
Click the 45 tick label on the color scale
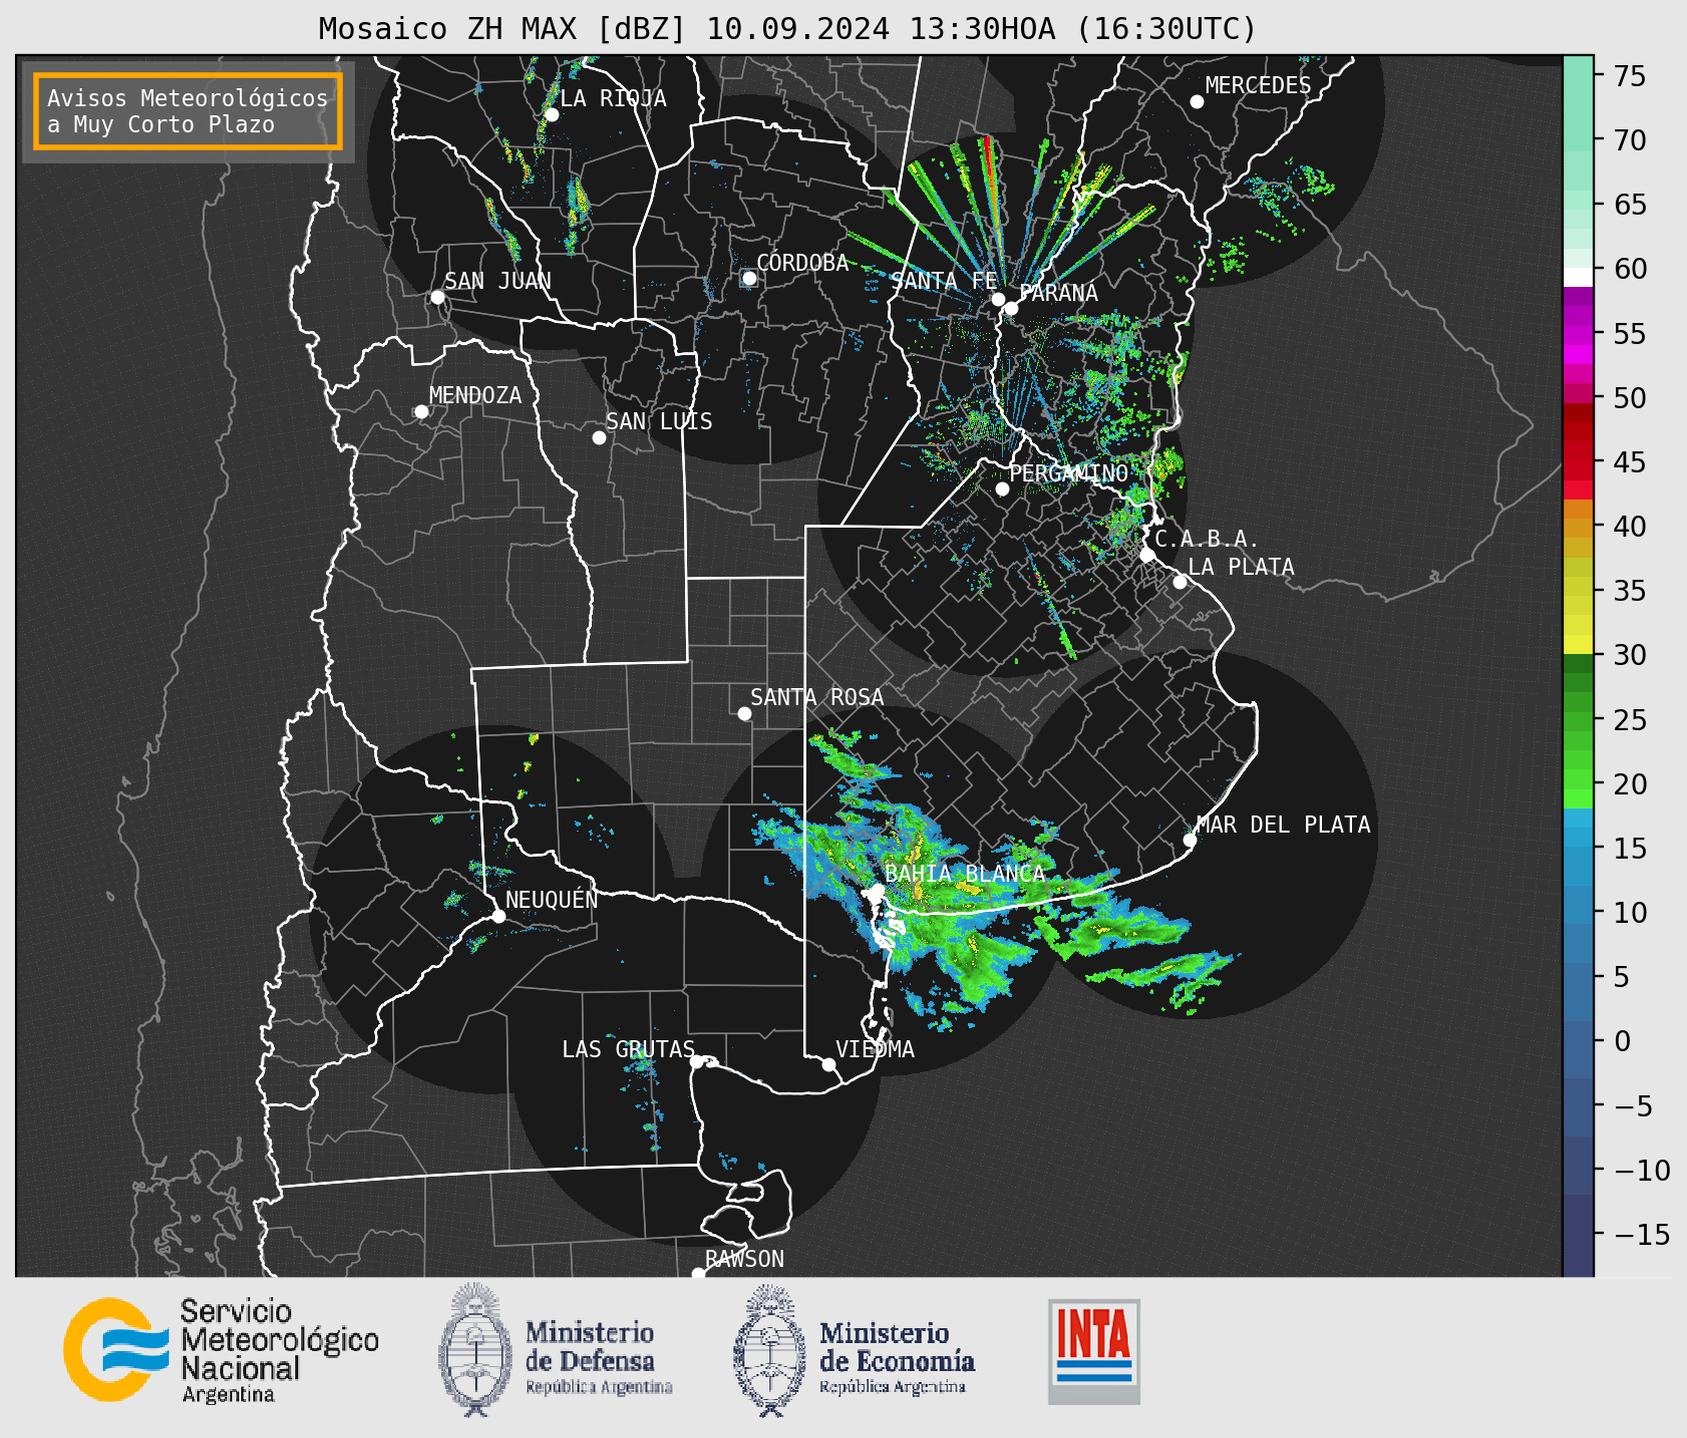coord(1629,462)
